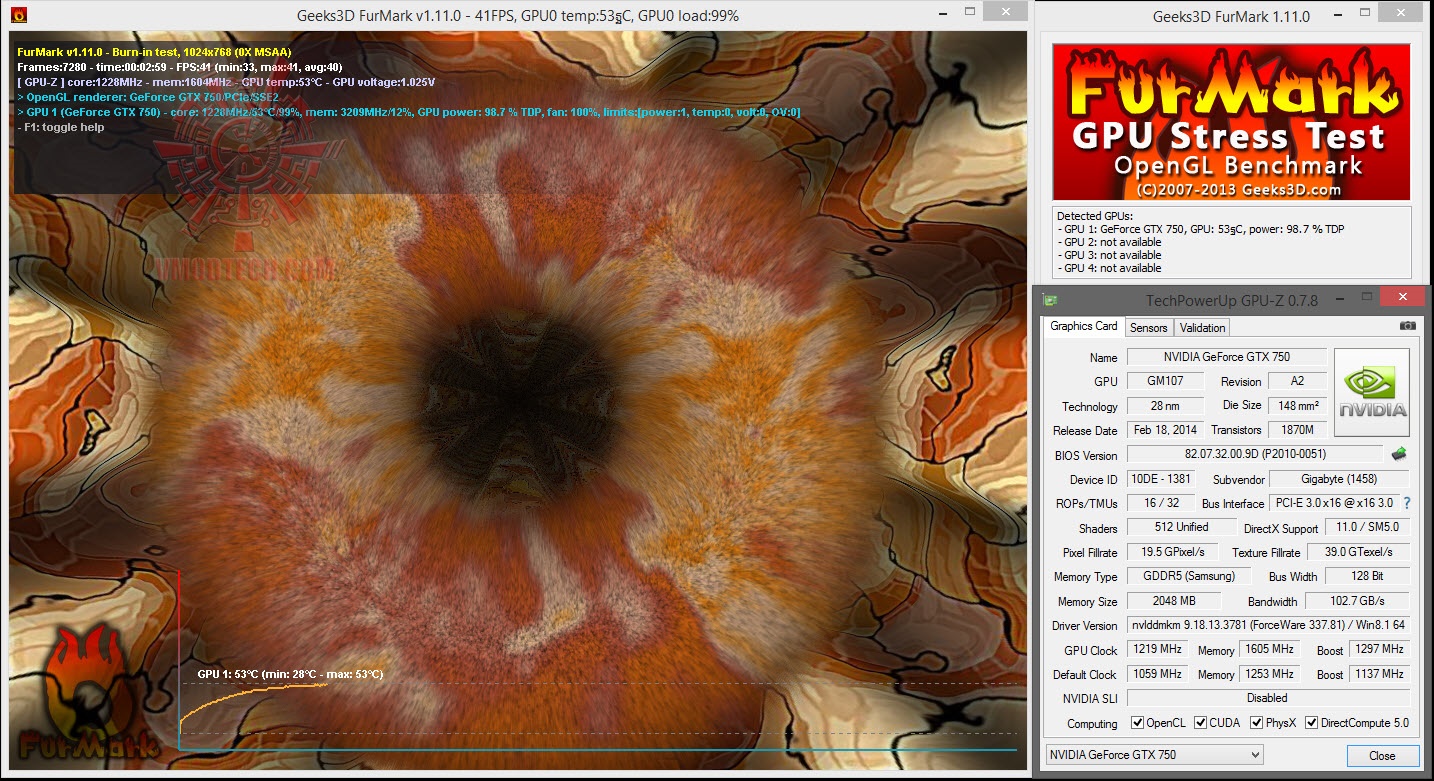Screen dimensions: 1434x781
Task: Click the GPU Clock value 1219 MHz
Action: (x=1156, y=649)
